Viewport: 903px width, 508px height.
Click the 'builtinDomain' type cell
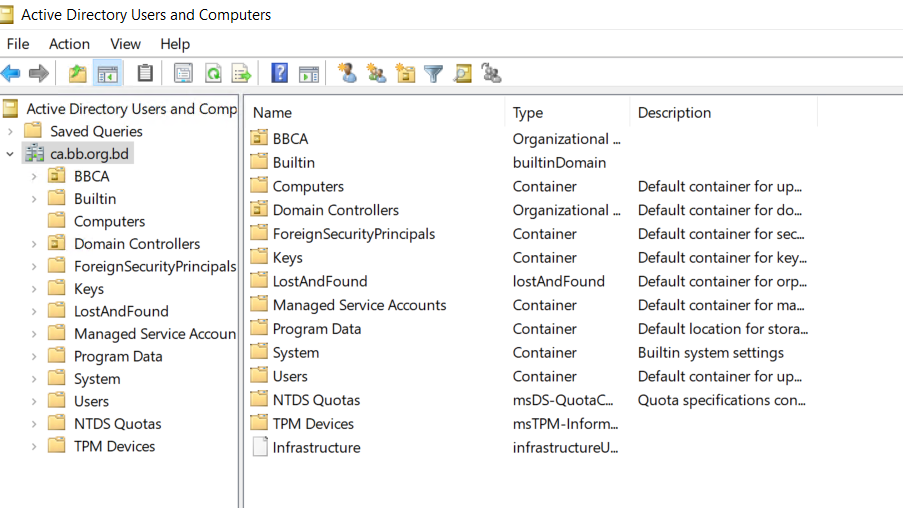point(559,162)
